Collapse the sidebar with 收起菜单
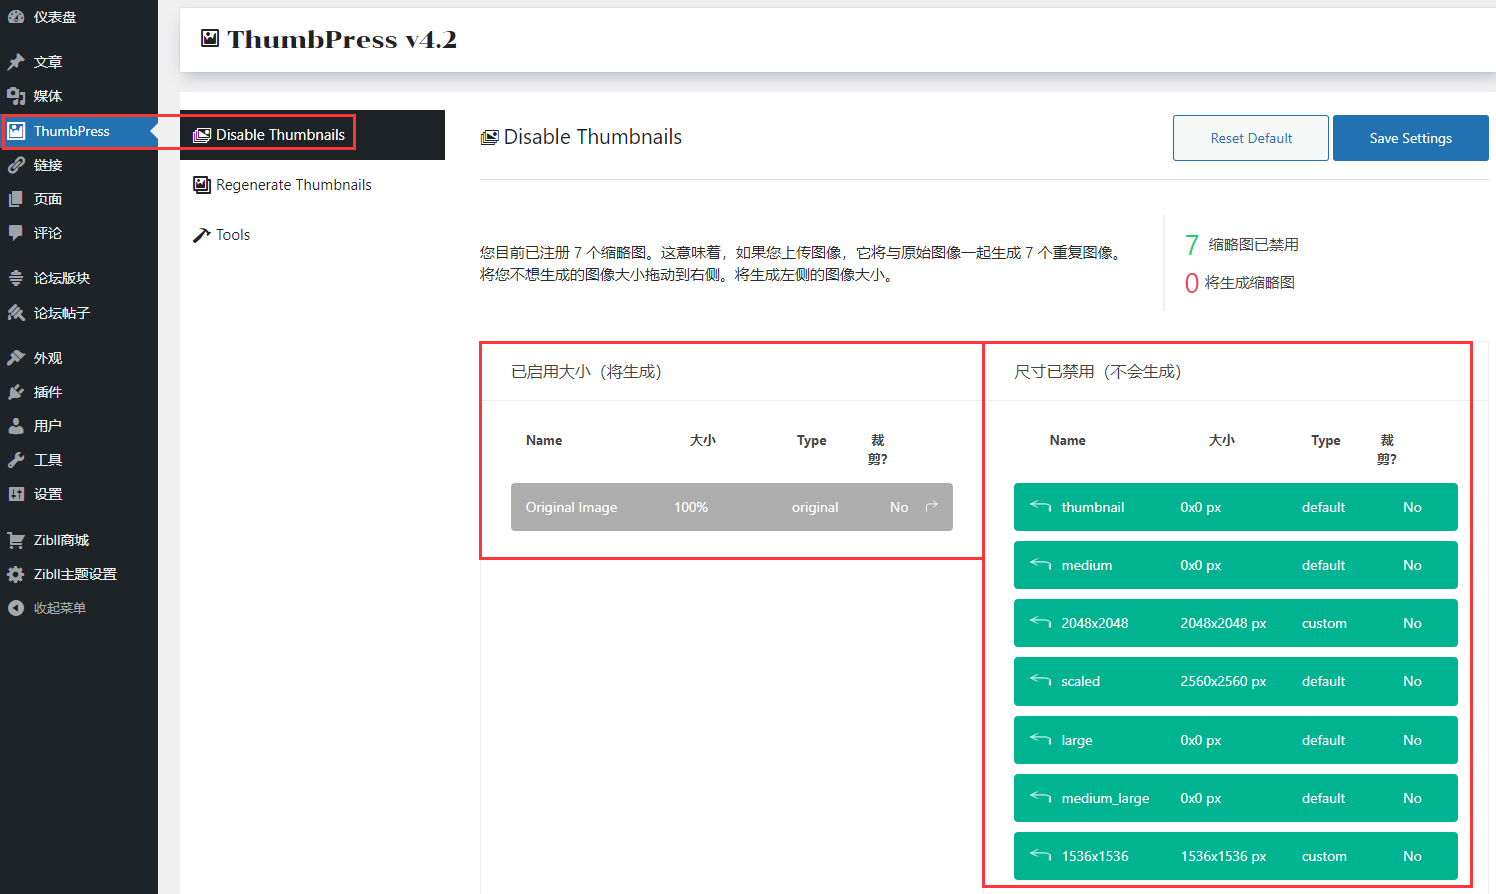Viewport: 1496px width, 894px height. coord(59,608)
